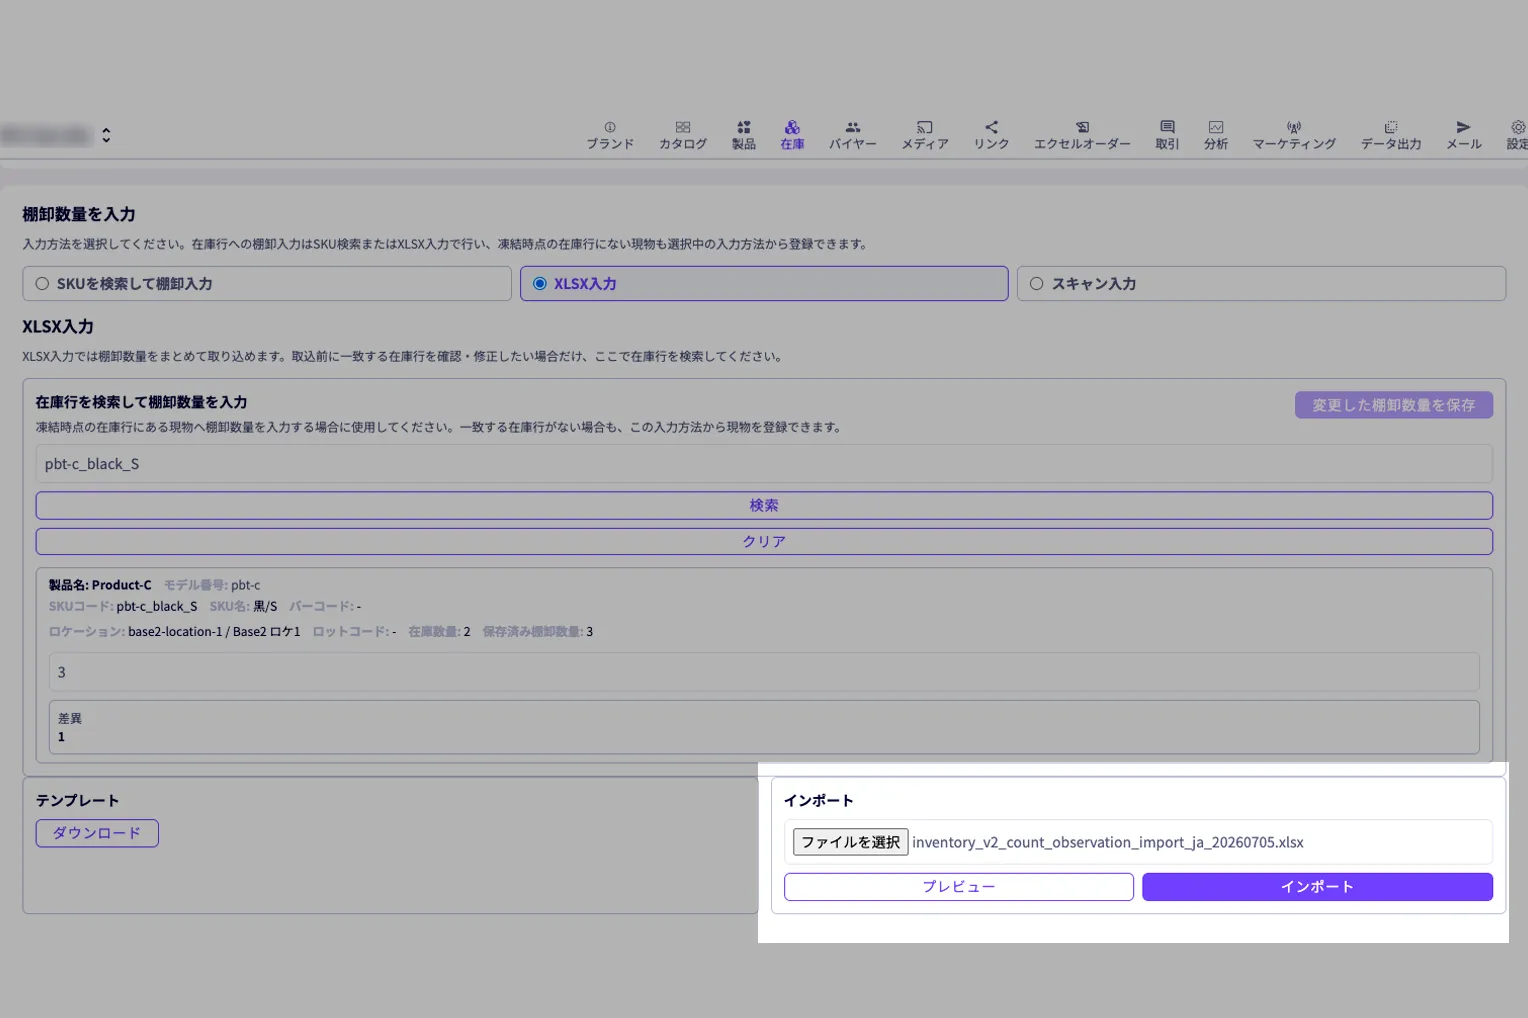This screenshot has width=1528, height=1018.
Task: Expand the account switcher up-down arrows
Action: tap(106, 135)
